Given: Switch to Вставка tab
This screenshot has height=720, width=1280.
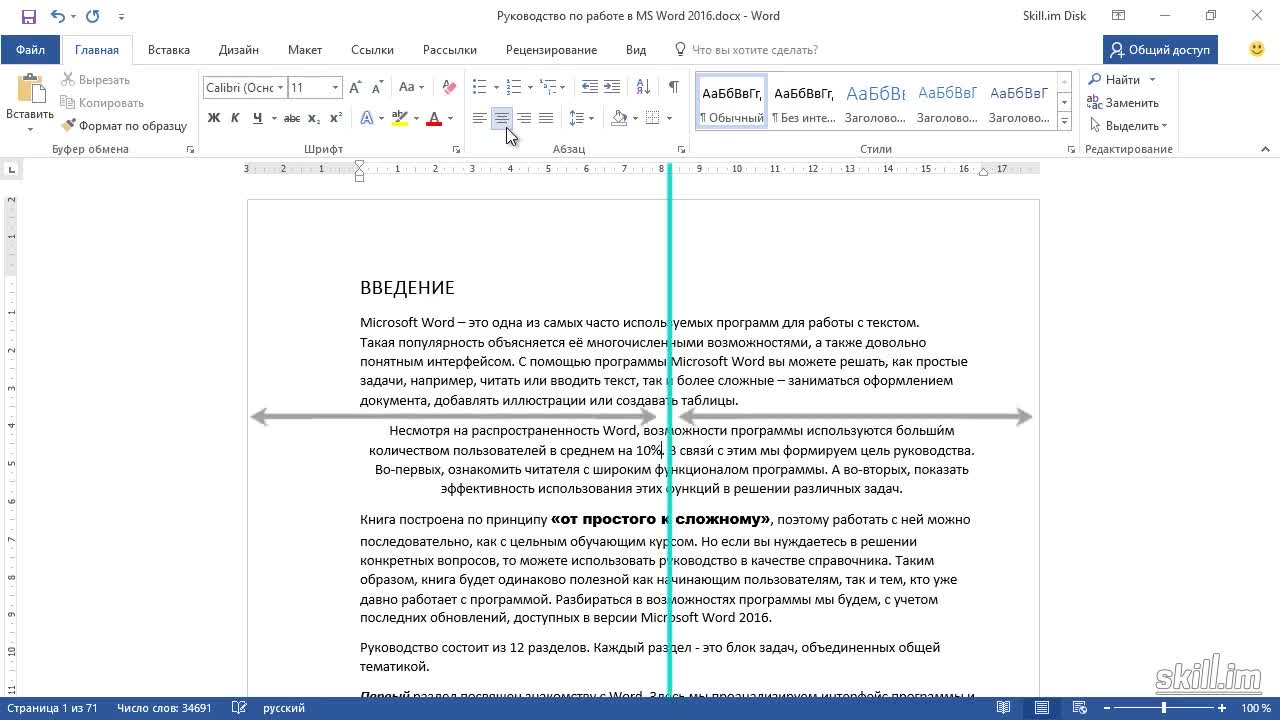Looking at the screenshot, I should click(x=169, y=50).
